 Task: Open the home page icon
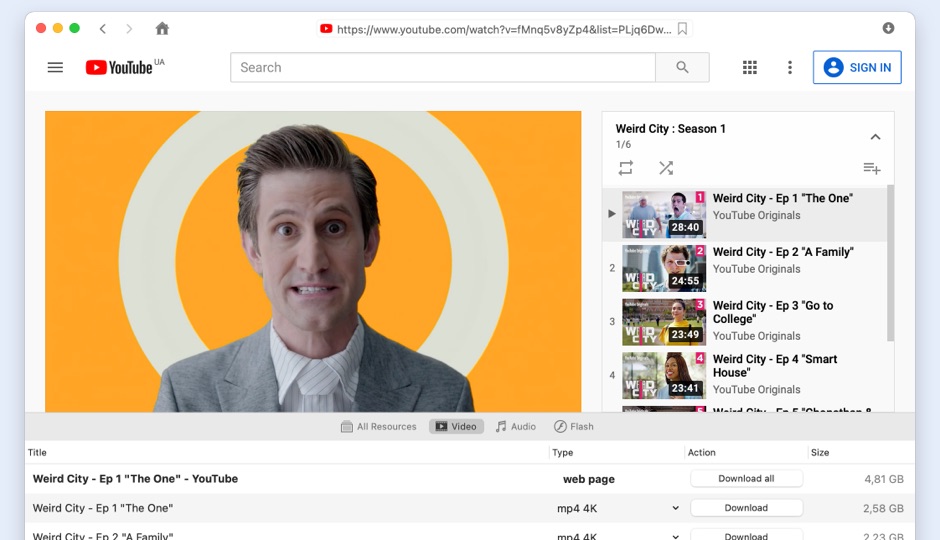(162, 28)
